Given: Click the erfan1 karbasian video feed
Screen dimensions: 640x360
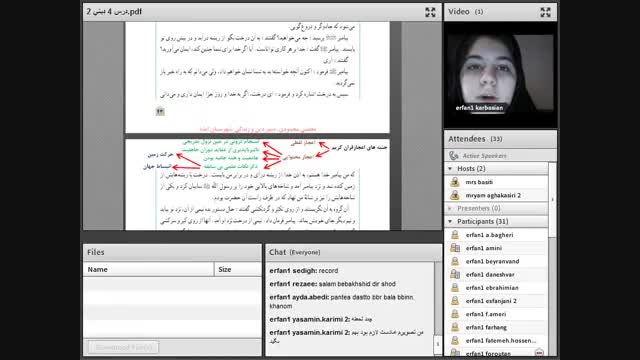Looking at the screenshot, I should pos(500,75).
